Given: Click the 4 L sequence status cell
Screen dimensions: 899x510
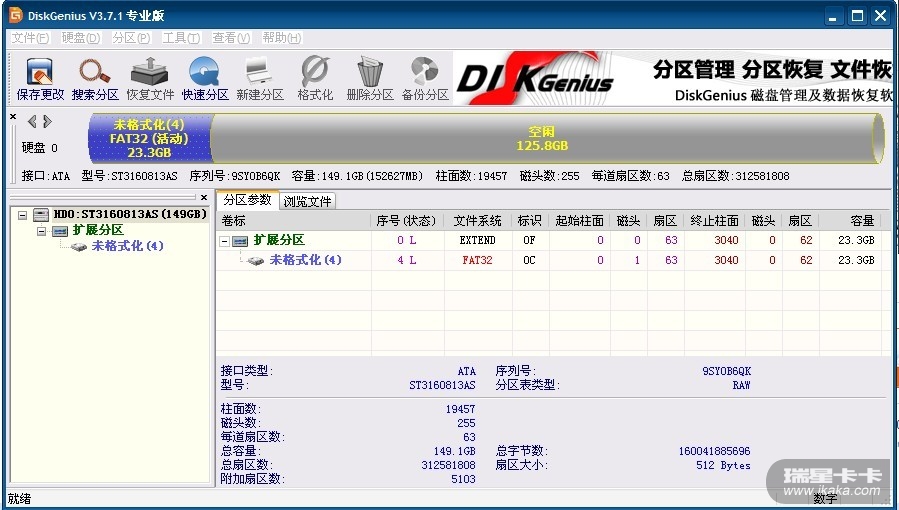Looking at the screenshot, I should 407,261.
